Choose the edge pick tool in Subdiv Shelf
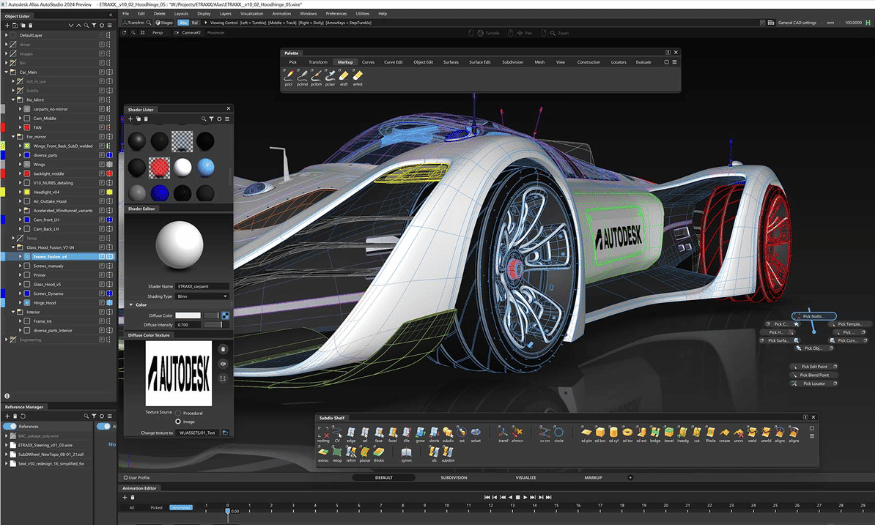The height and width of the screenshot is (525, 875). tap(351, 432)
